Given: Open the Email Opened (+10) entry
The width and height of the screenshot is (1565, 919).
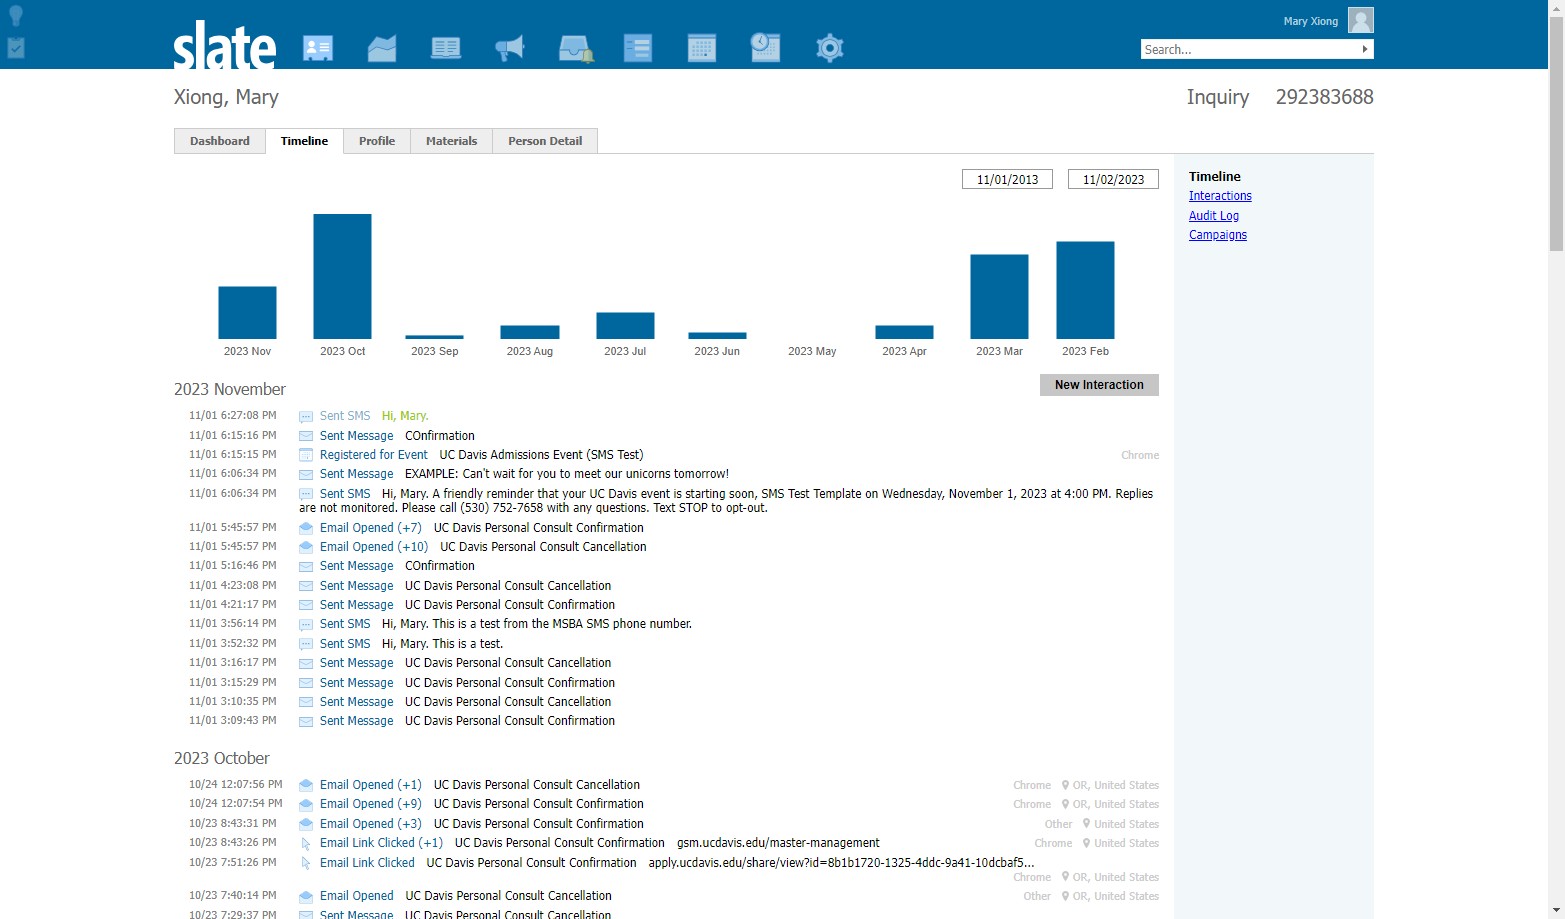Looking at the screenshot, I should pyautogui.click(x=374, y=547).
